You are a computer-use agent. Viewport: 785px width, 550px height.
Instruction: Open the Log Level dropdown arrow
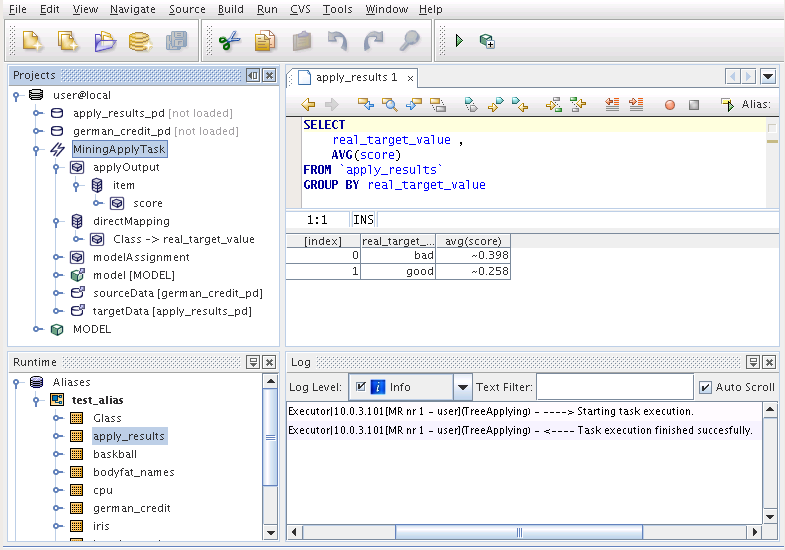463,387
